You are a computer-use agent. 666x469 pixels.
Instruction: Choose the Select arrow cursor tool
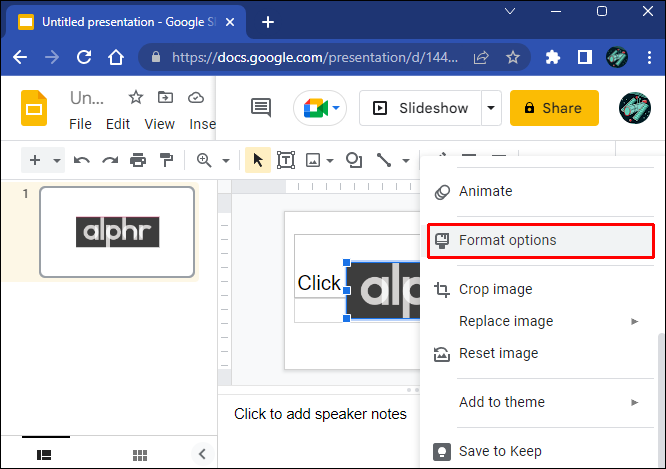pos(258,160)
